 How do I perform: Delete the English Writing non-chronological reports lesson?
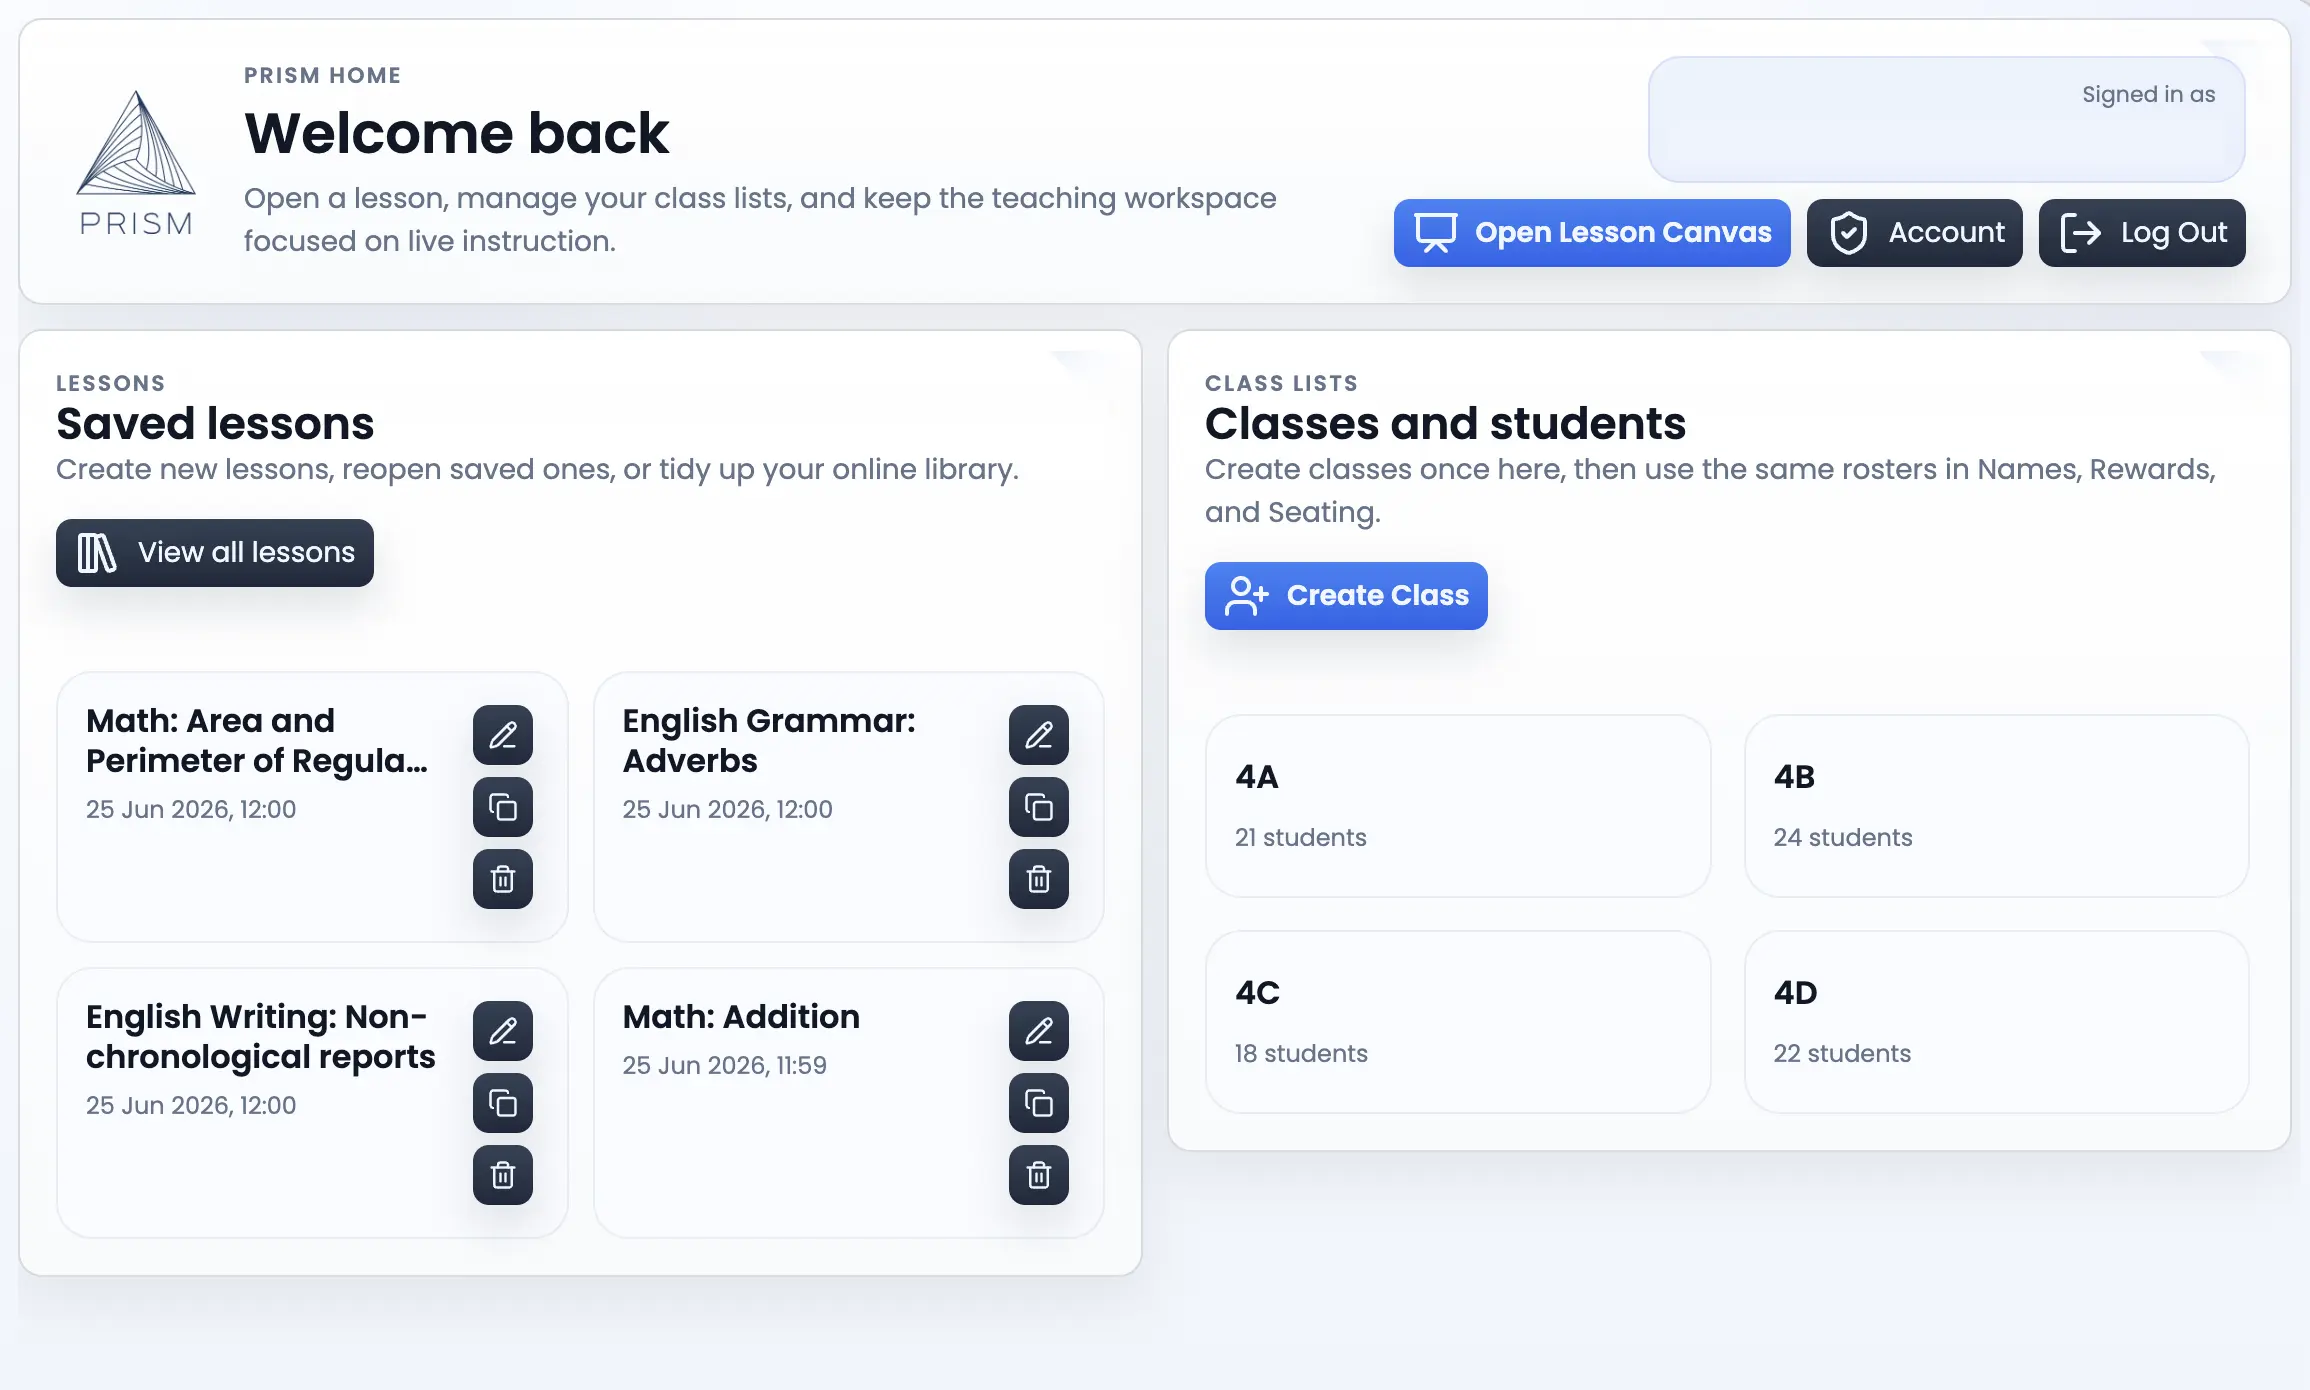click(503, 1175)
